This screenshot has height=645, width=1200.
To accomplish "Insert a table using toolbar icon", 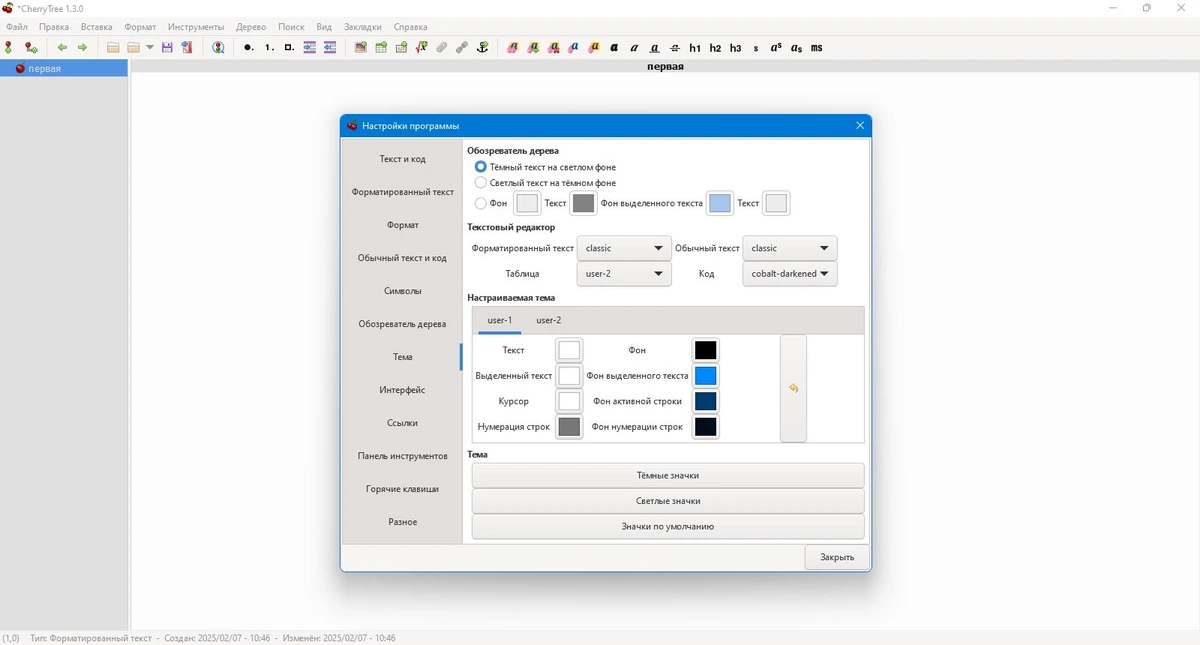I will click(381, 47).
